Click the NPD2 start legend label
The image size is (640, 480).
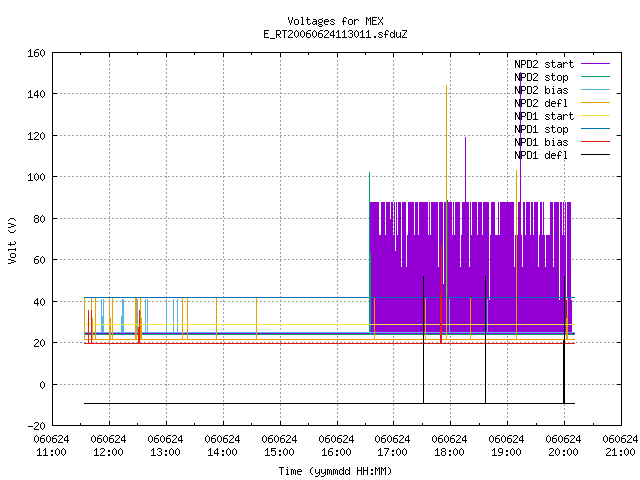click(x=544, y=64)
